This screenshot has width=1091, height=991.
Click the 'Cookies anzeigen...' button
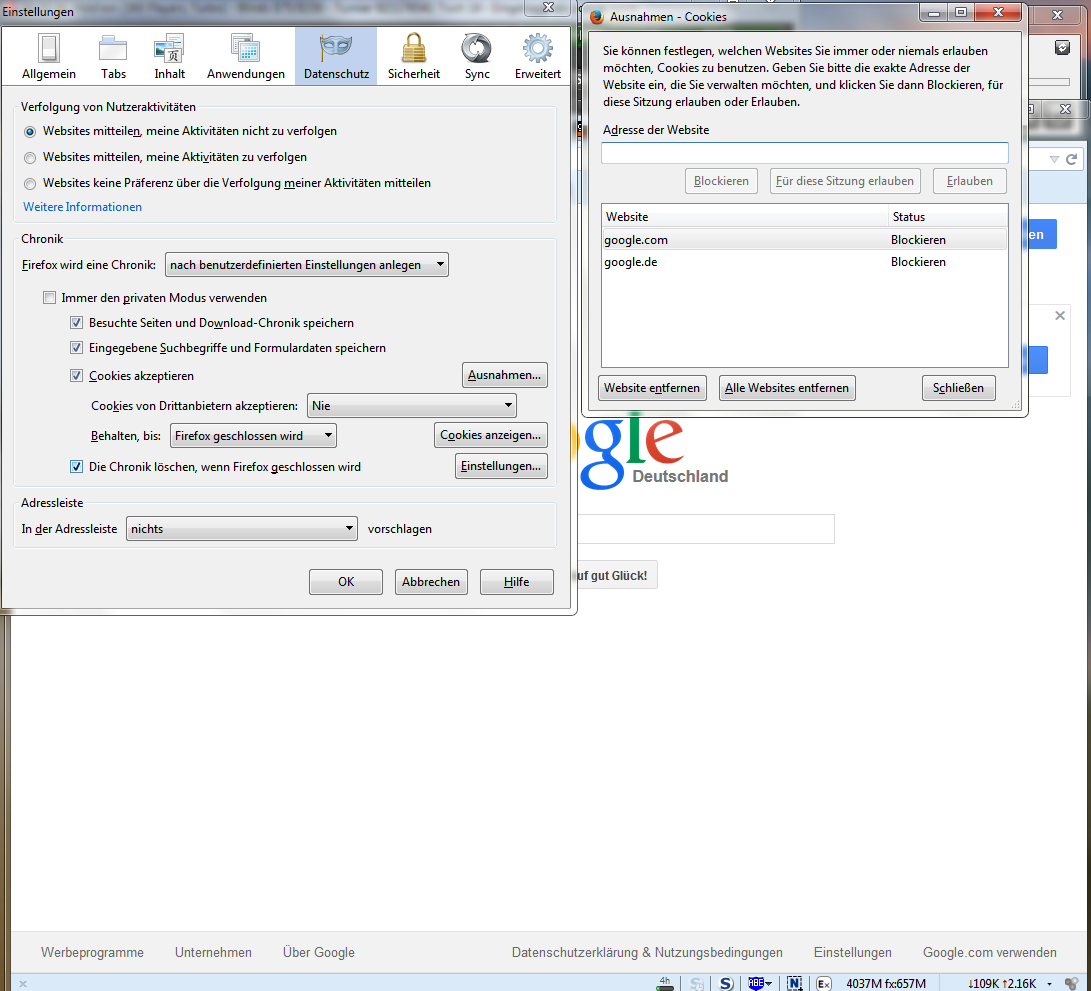[490, 435]
